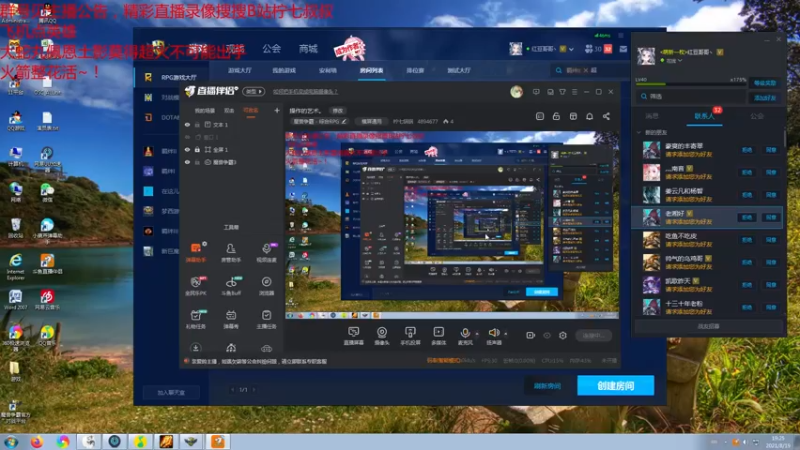Screen dimensions: 800x450
Task: Open streaming settings gear icon
Action: [563, 335]
